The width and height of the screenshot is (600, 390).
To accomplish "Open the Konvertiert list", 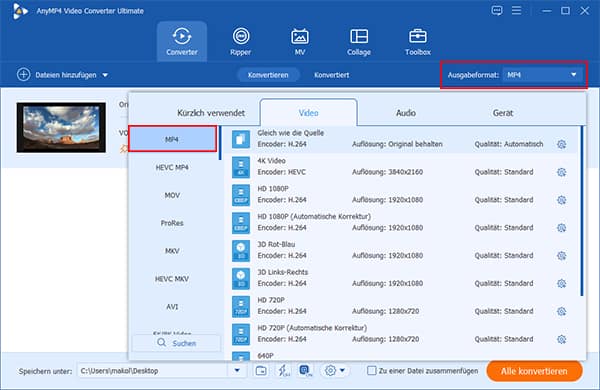I will click(x=331, y=75).
